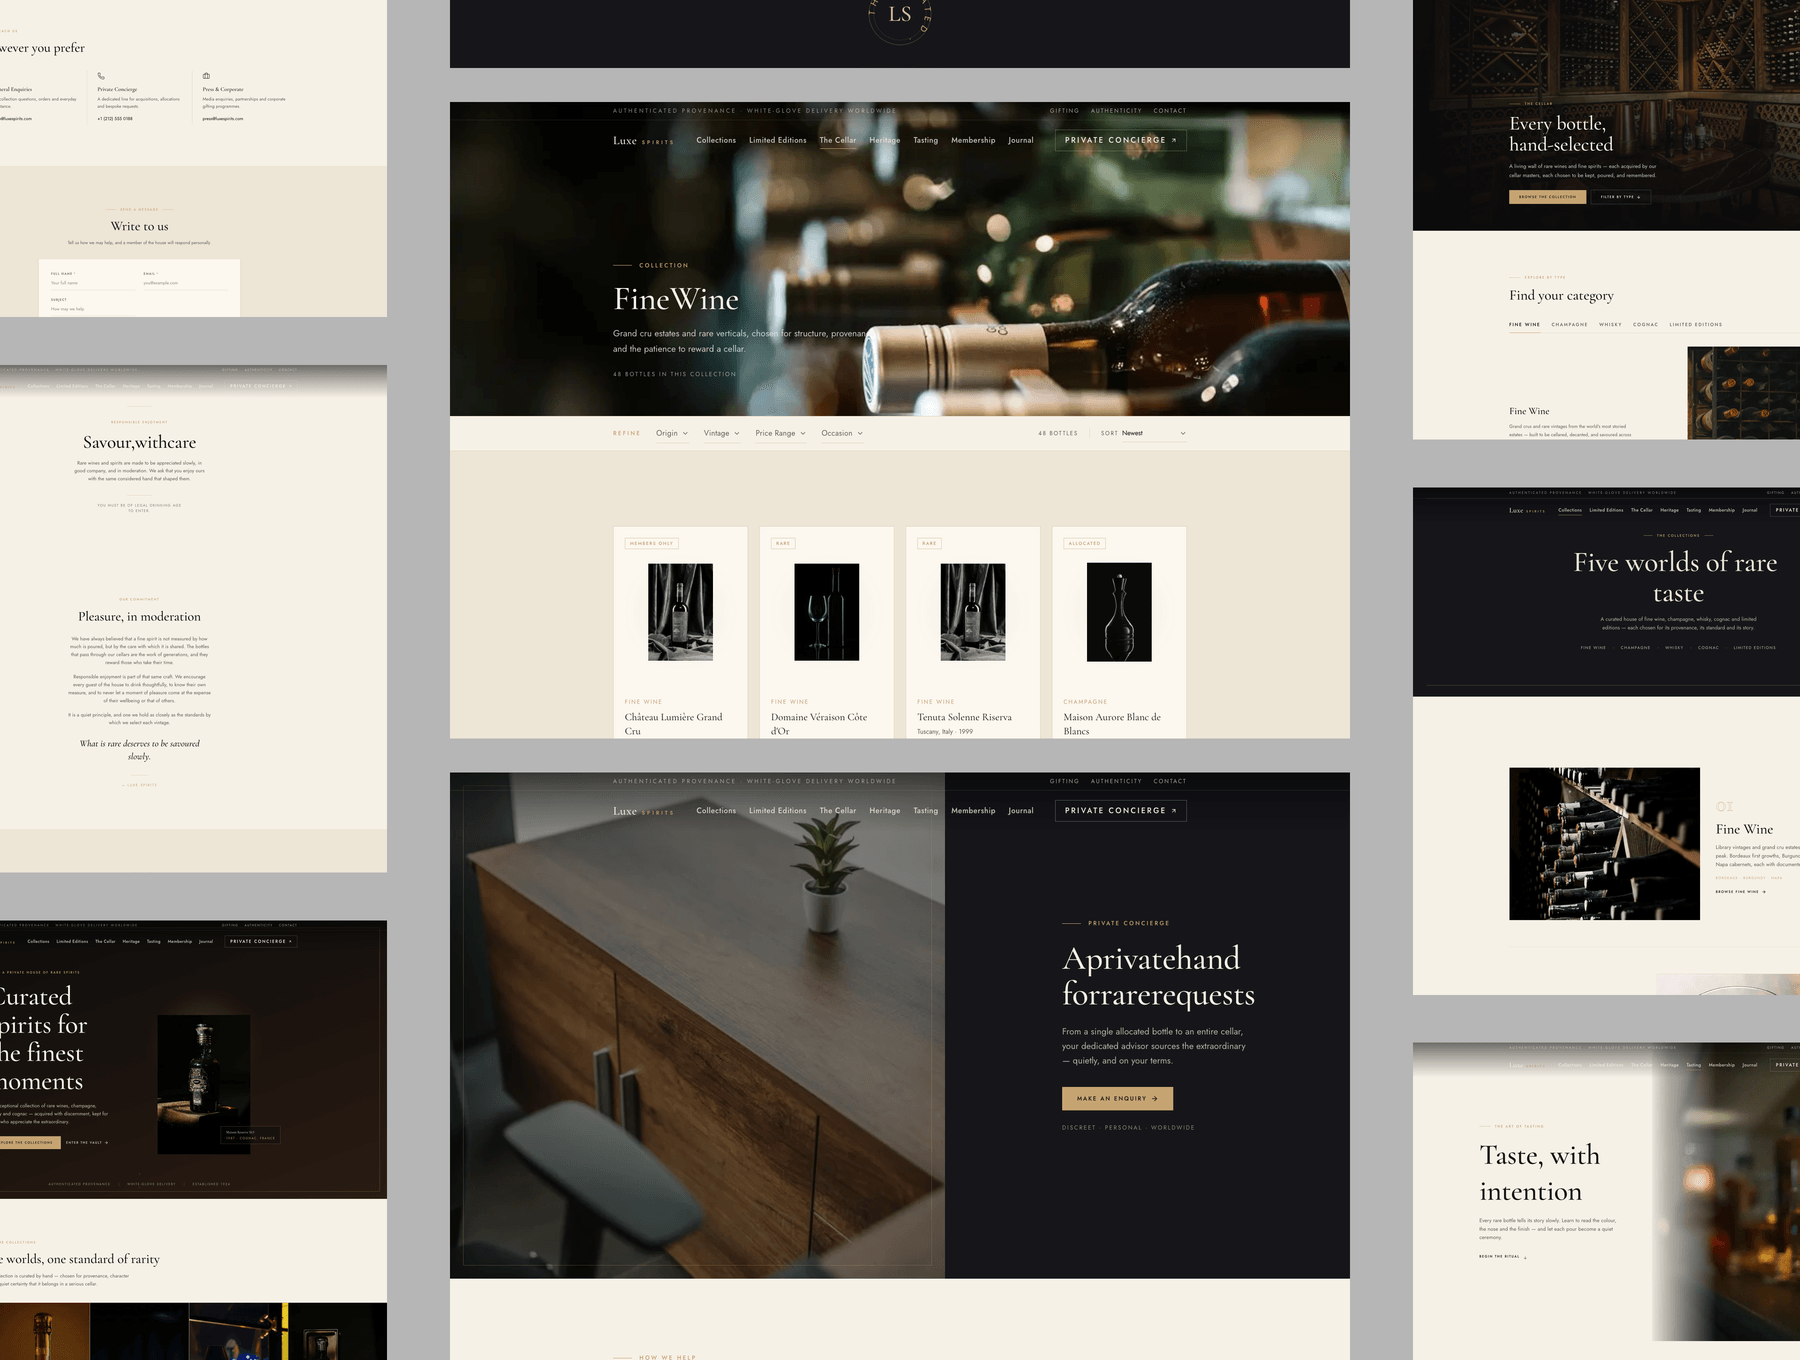Image resolution: width=1800 pixels, height=1360 pixels.
Task: Select Cognac tab under Find your category
Action: [x=1645, y=324]
